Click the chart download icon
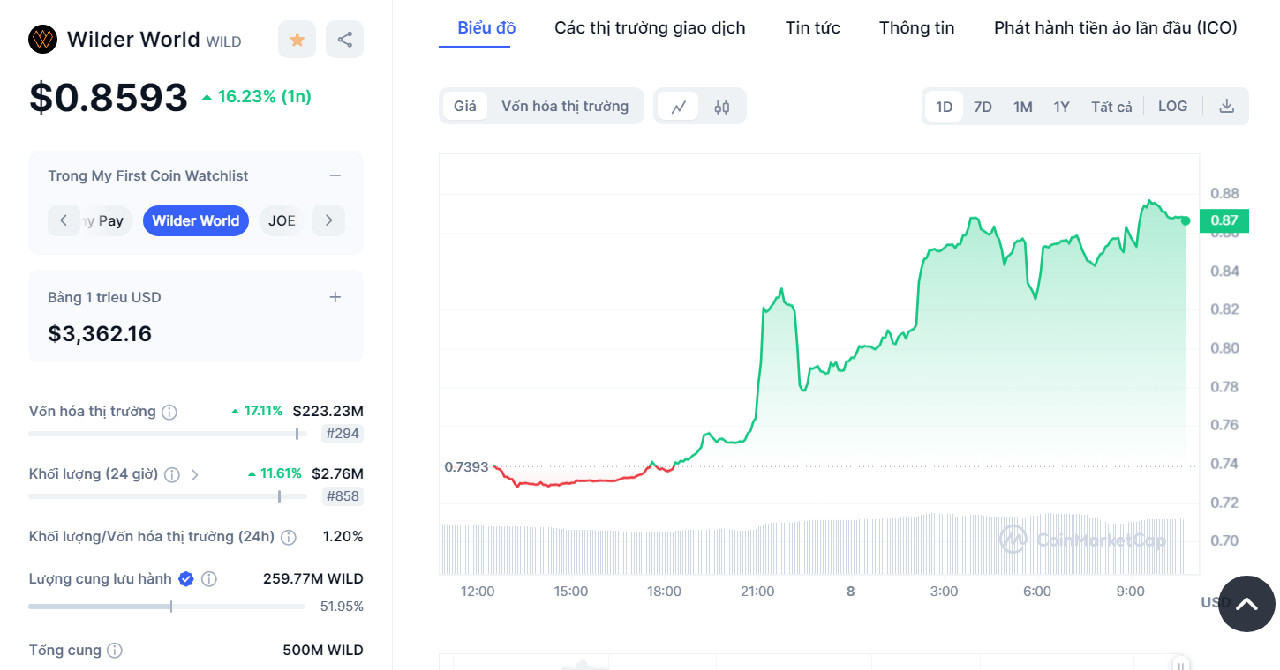The image size is (1280, 670). (1226, 105)
